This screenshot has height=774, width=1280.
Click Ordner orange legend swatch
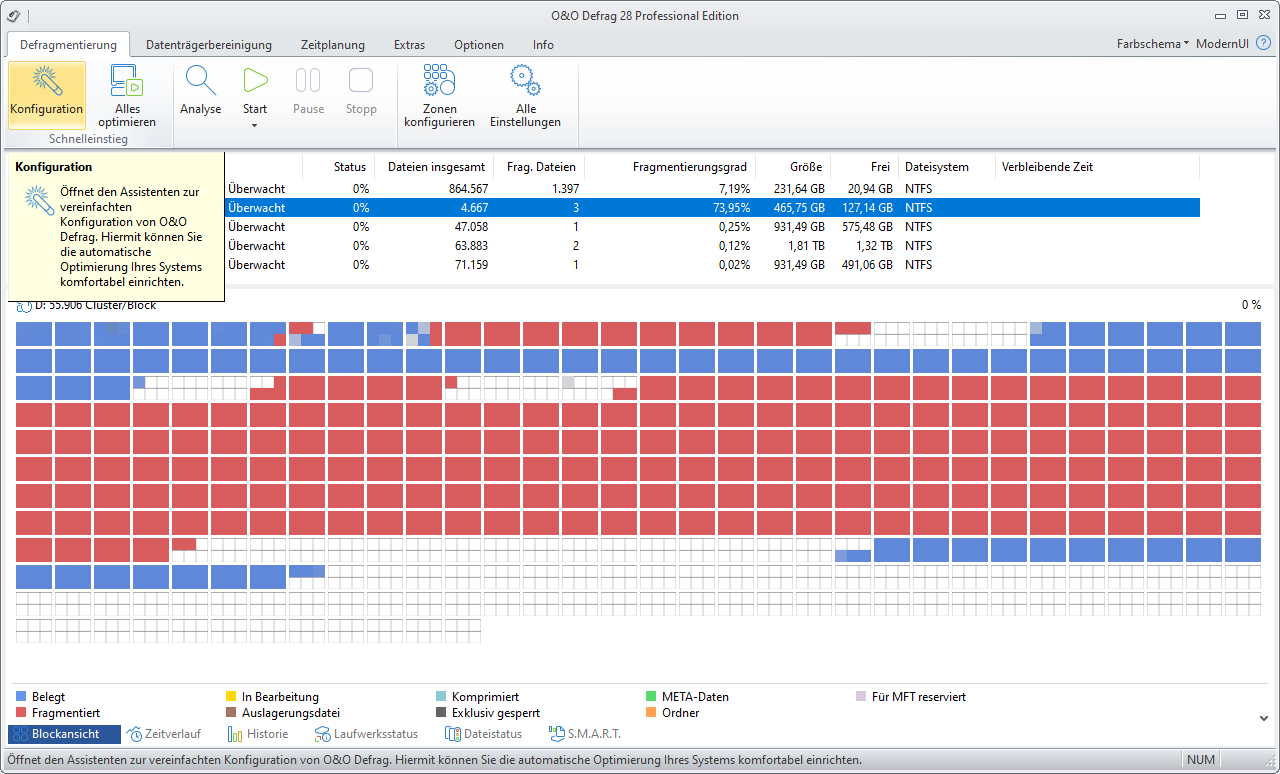[653, 713]
